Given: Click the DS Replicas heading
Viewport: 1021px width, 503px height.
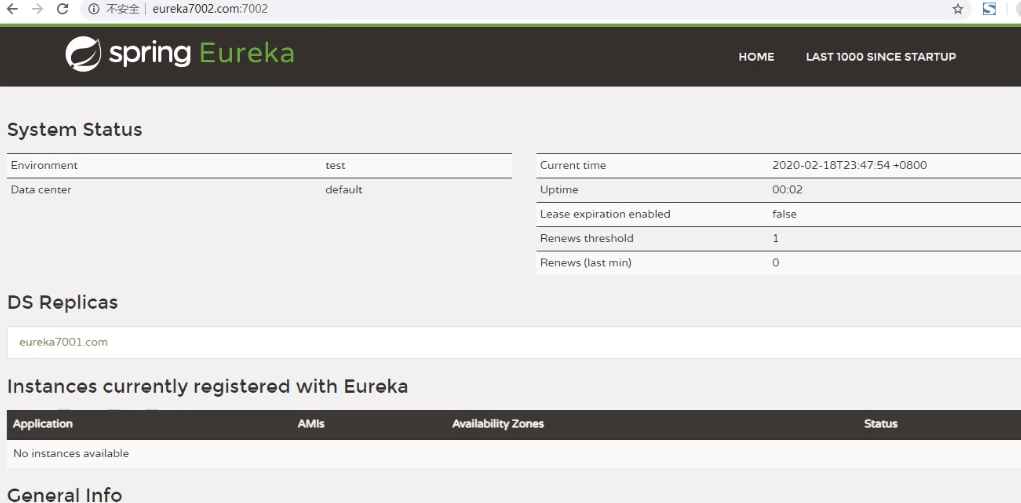Looking at the screenshot, I should pos(63,302).
